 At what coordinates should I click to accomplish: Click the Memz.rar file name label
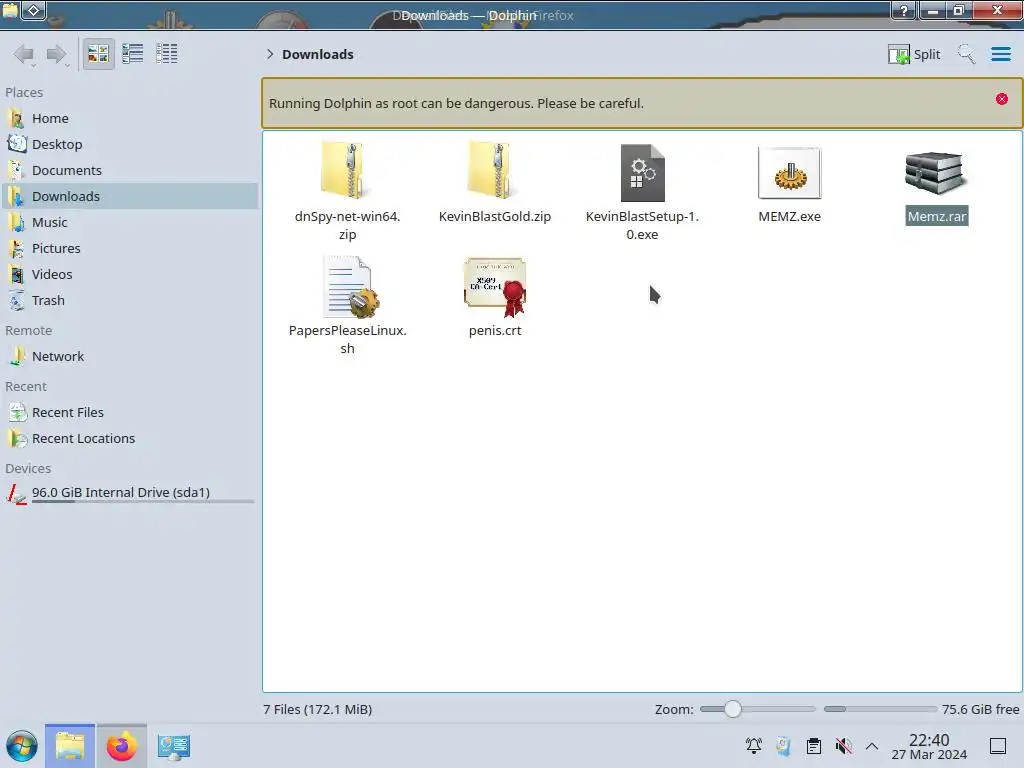(x=936, y=216)
